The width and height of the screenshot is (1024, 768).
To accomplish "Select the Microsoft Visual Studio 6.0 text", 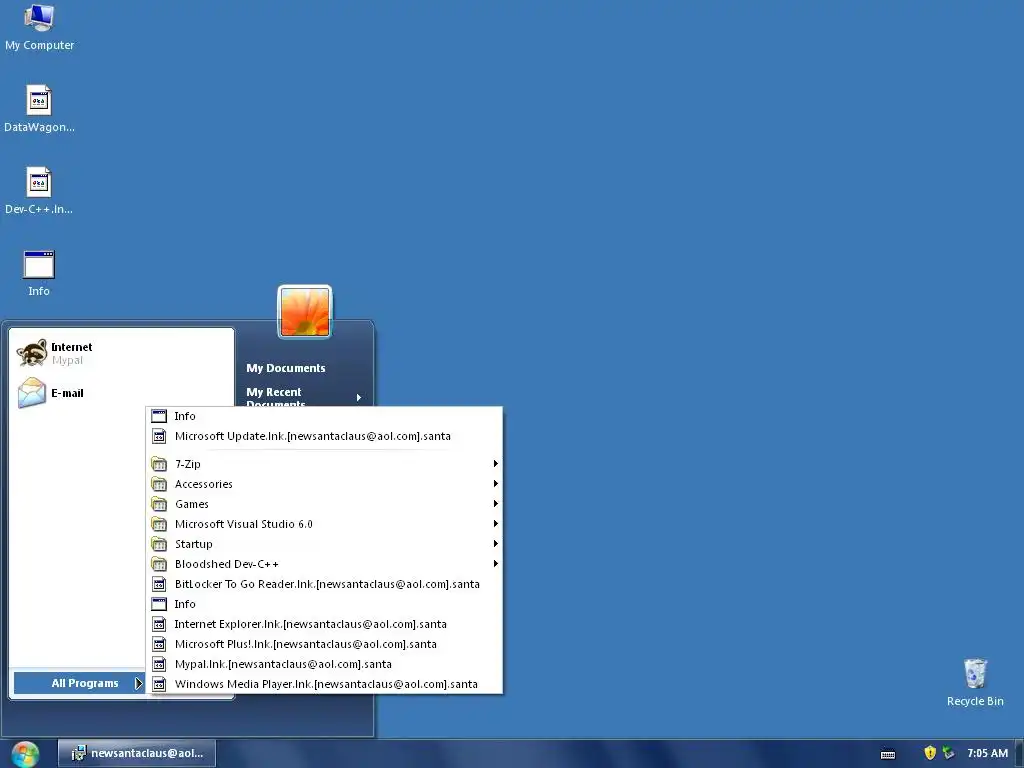I will [244, 524].
